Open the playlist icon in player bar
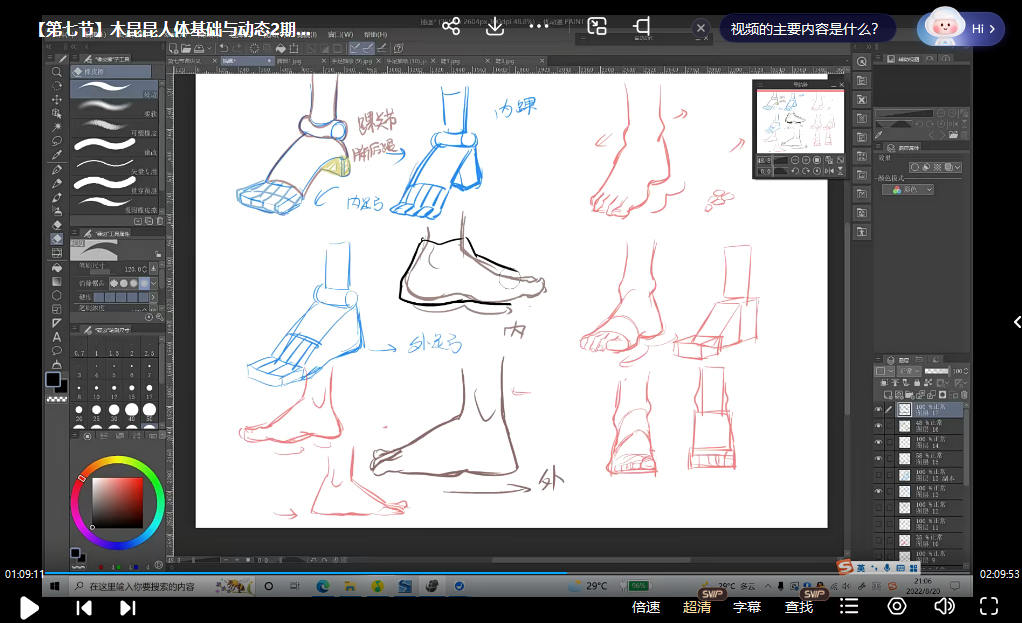The width and height of the screenshot is (1022, 623). [849, 605]
